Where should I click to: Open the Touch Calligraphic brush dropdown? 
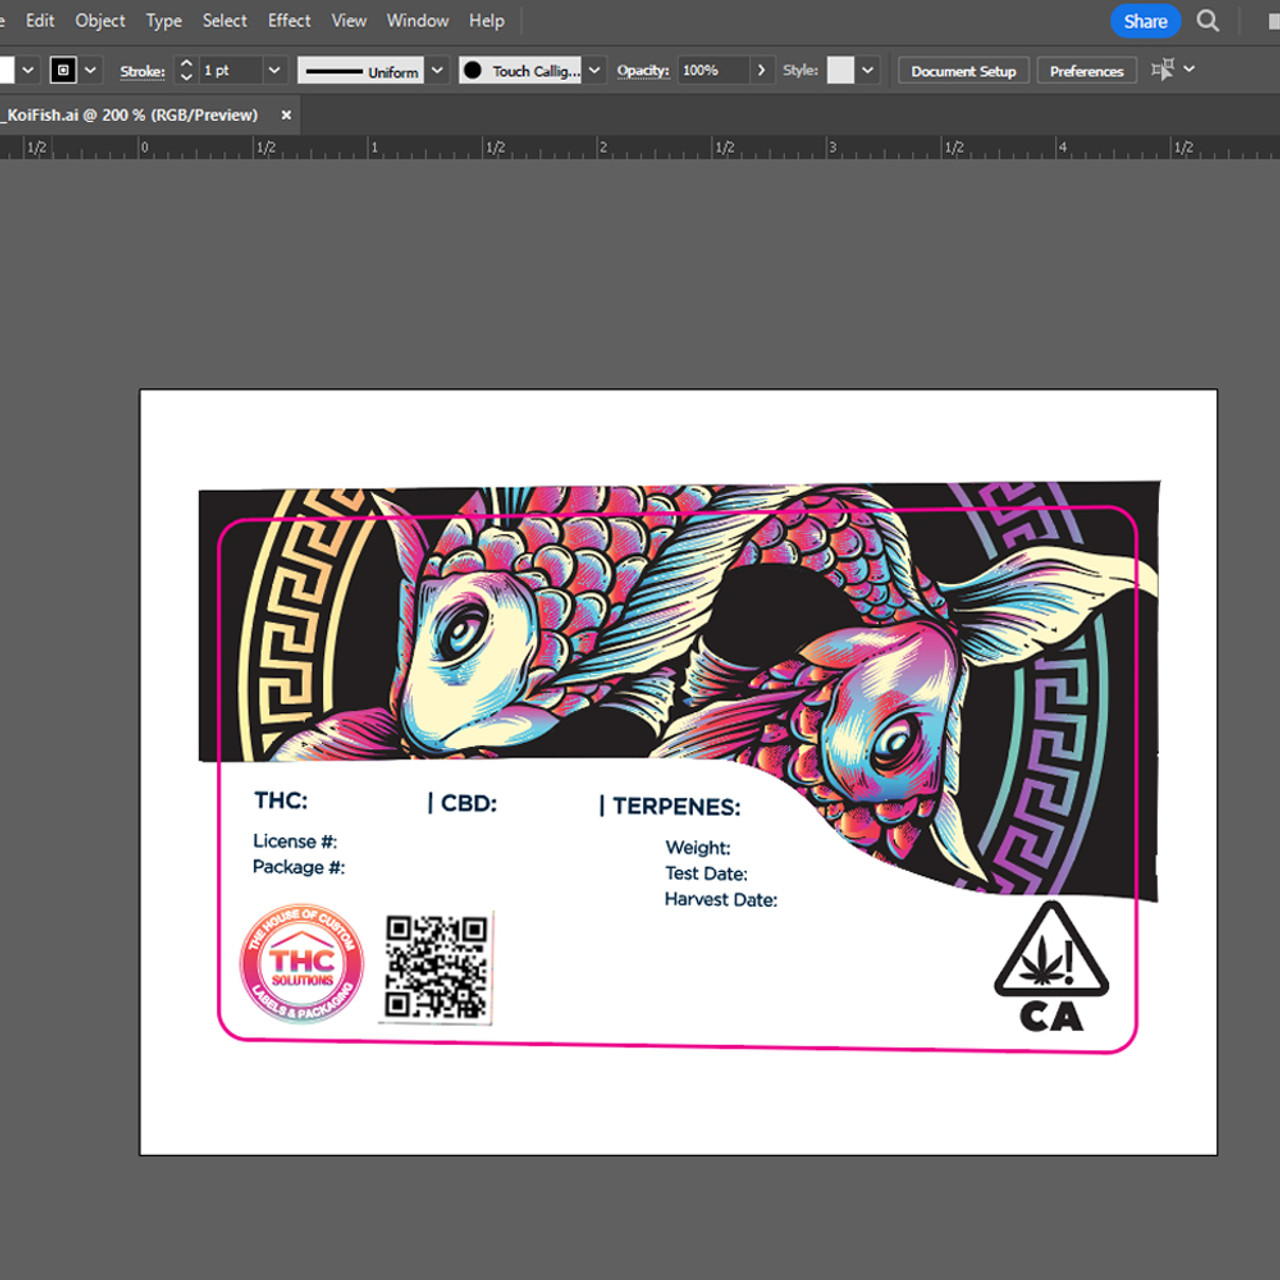tap(594, 70)
